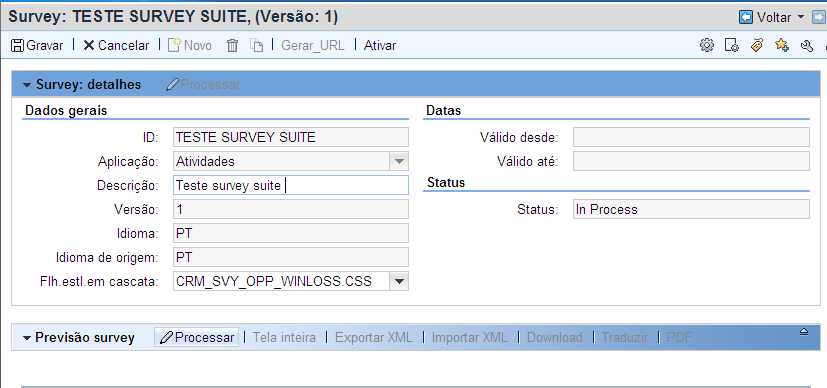Click Exportar XML in the preview bar
This screenshot has height=388, width=827.
click(374, 337)
